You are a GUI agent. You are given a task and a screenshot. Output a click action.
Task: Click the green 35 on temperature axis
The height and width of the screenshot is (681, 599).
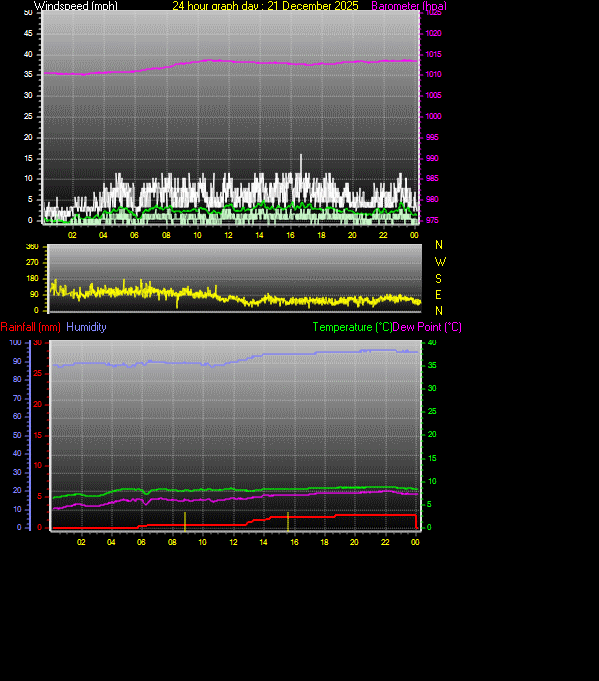point(432,365)
